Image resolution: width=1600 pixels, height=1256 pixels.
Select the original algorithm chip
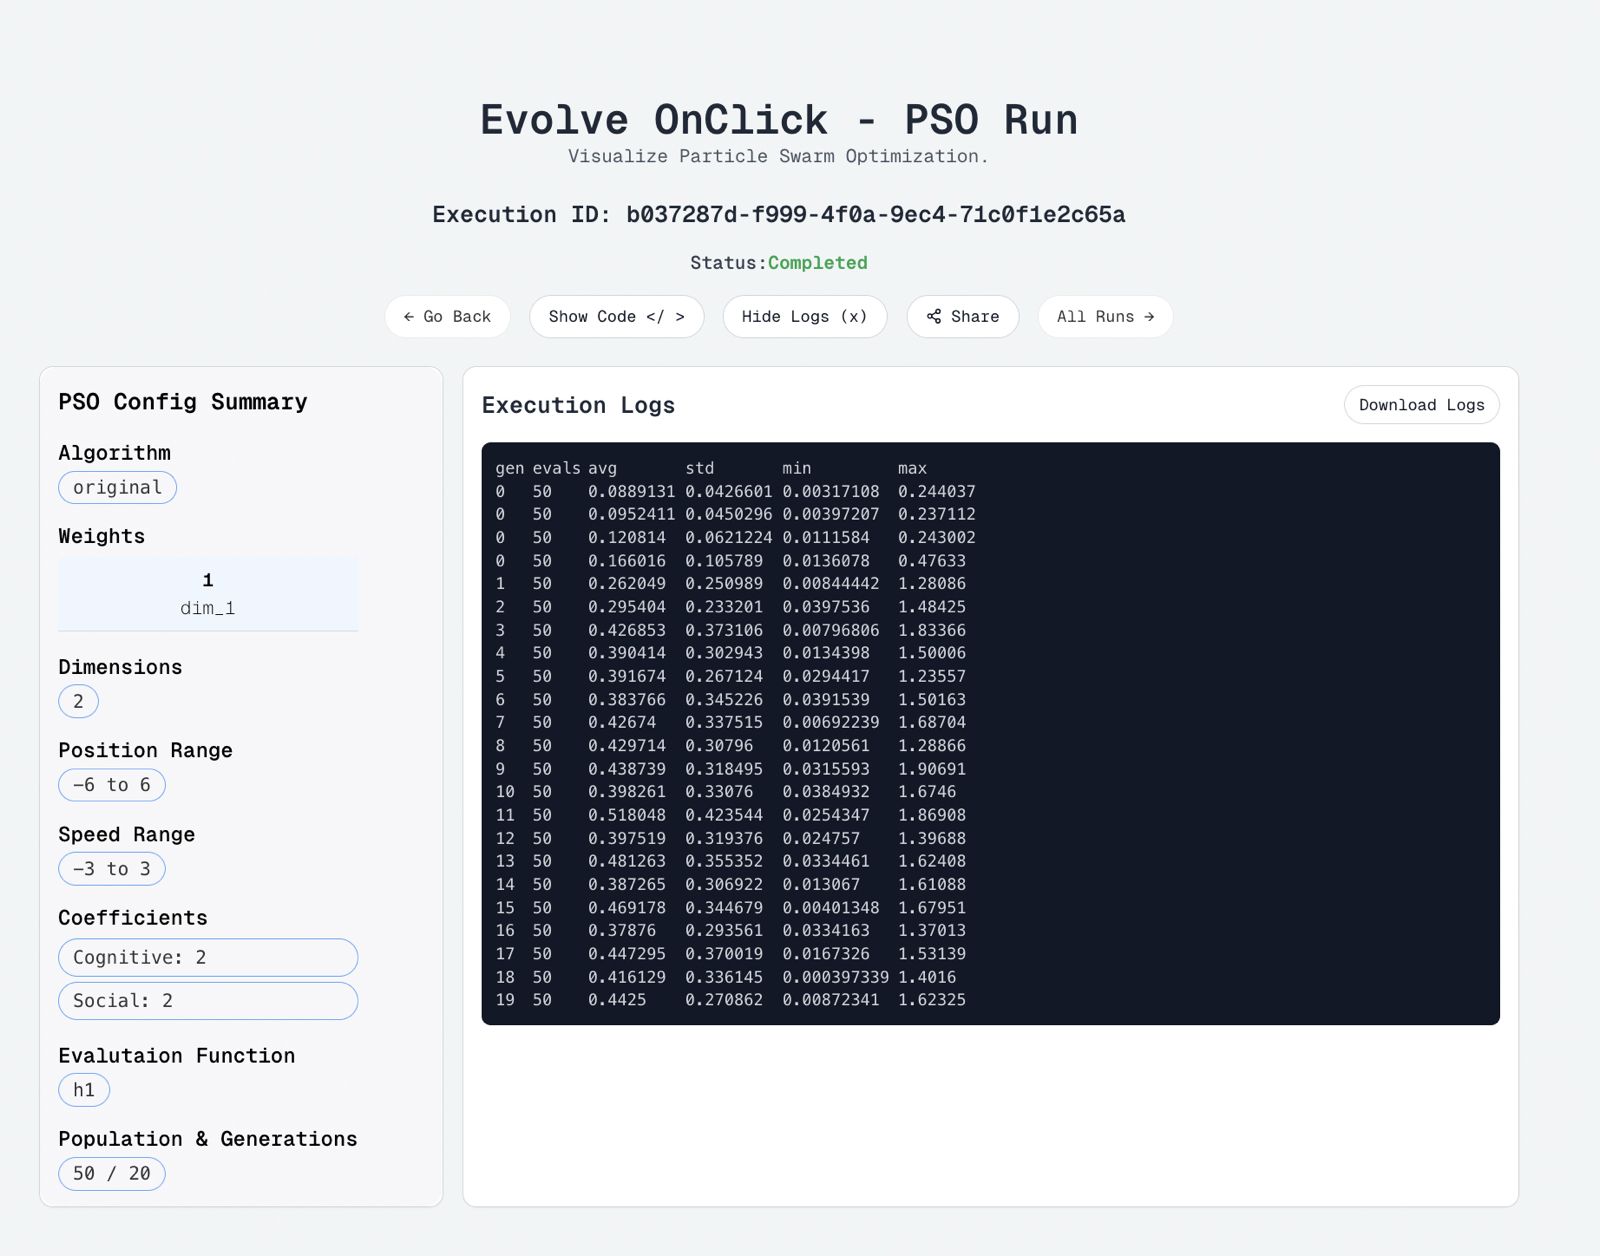[117, 487]
